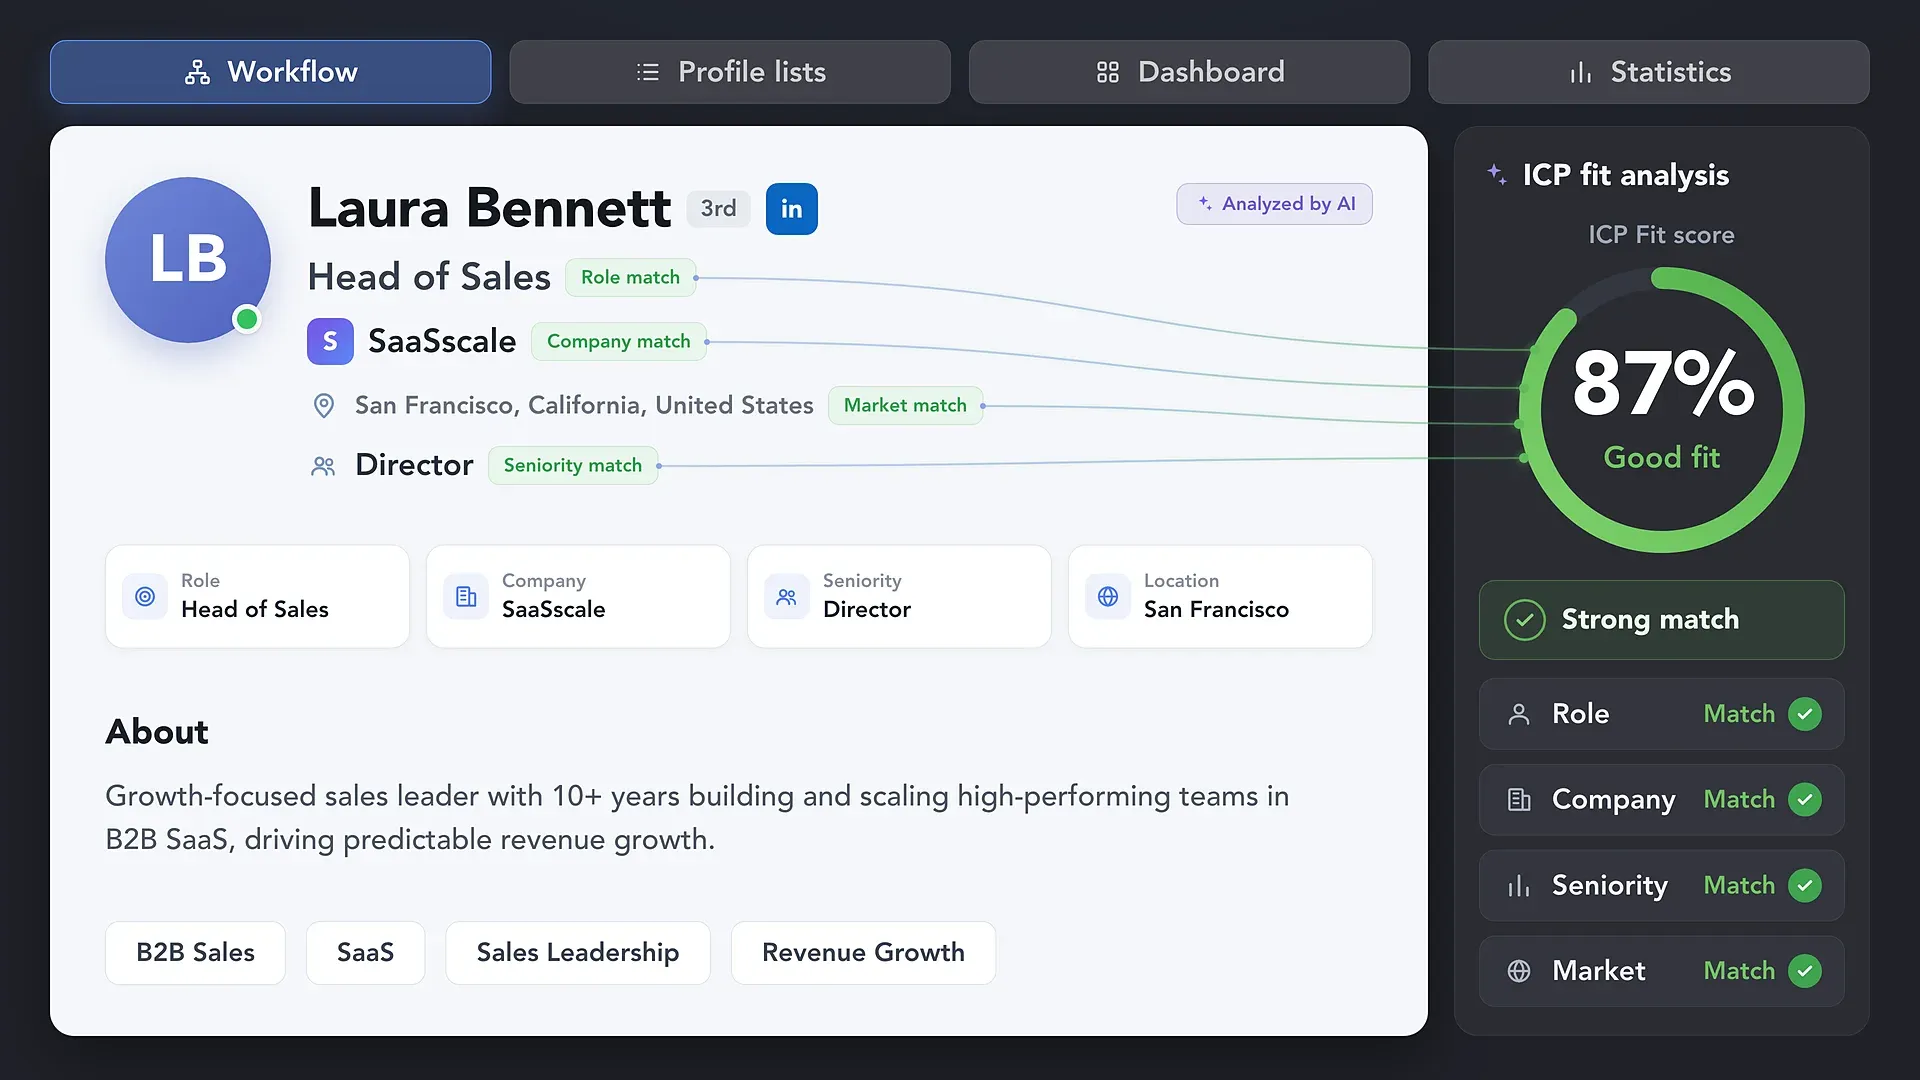Select the Head of Sales role card

[257, 596]
